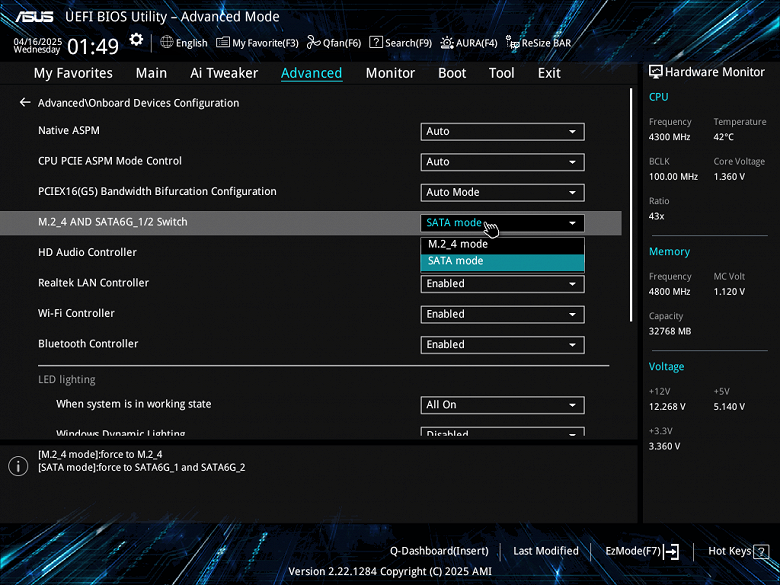
Task: Click 32768 MB capacity value
Action: [670, 331]
